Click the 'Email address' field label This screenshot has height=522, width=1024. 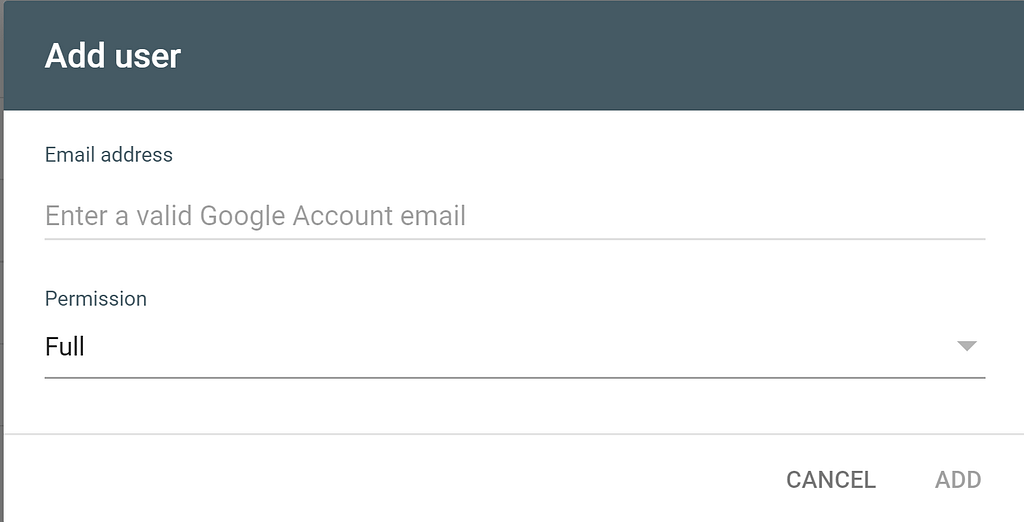tap(109, 155)
